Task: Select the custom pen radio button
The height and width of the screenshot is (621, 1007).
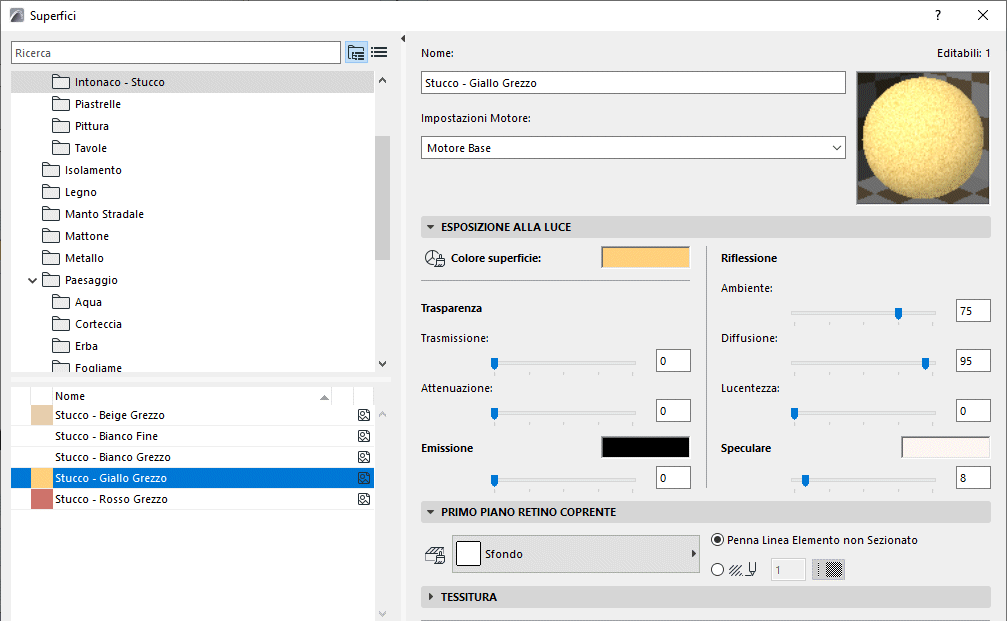Action: tap(717, 570)
